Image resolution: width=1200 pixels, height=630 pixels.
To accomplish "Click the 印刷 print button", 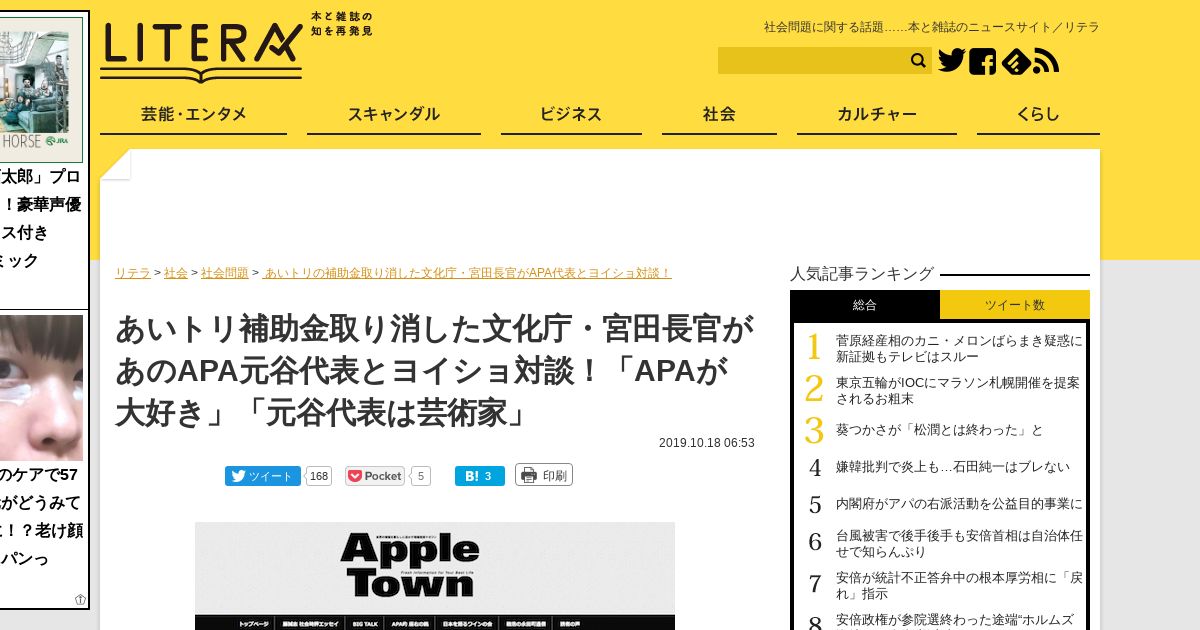I will (x=544, y=475).
